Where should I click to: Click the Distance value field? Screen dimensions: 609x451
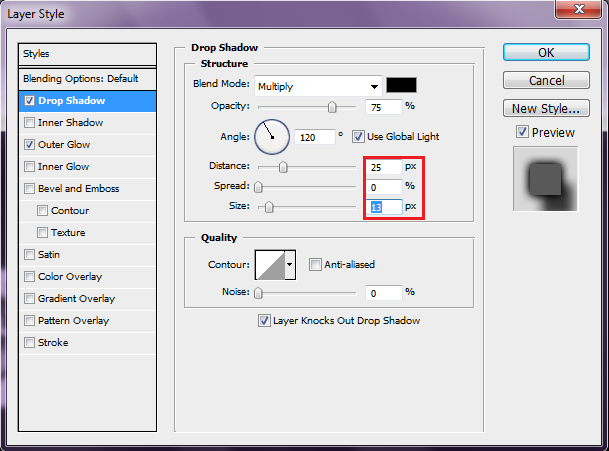[x=384, y=167]
